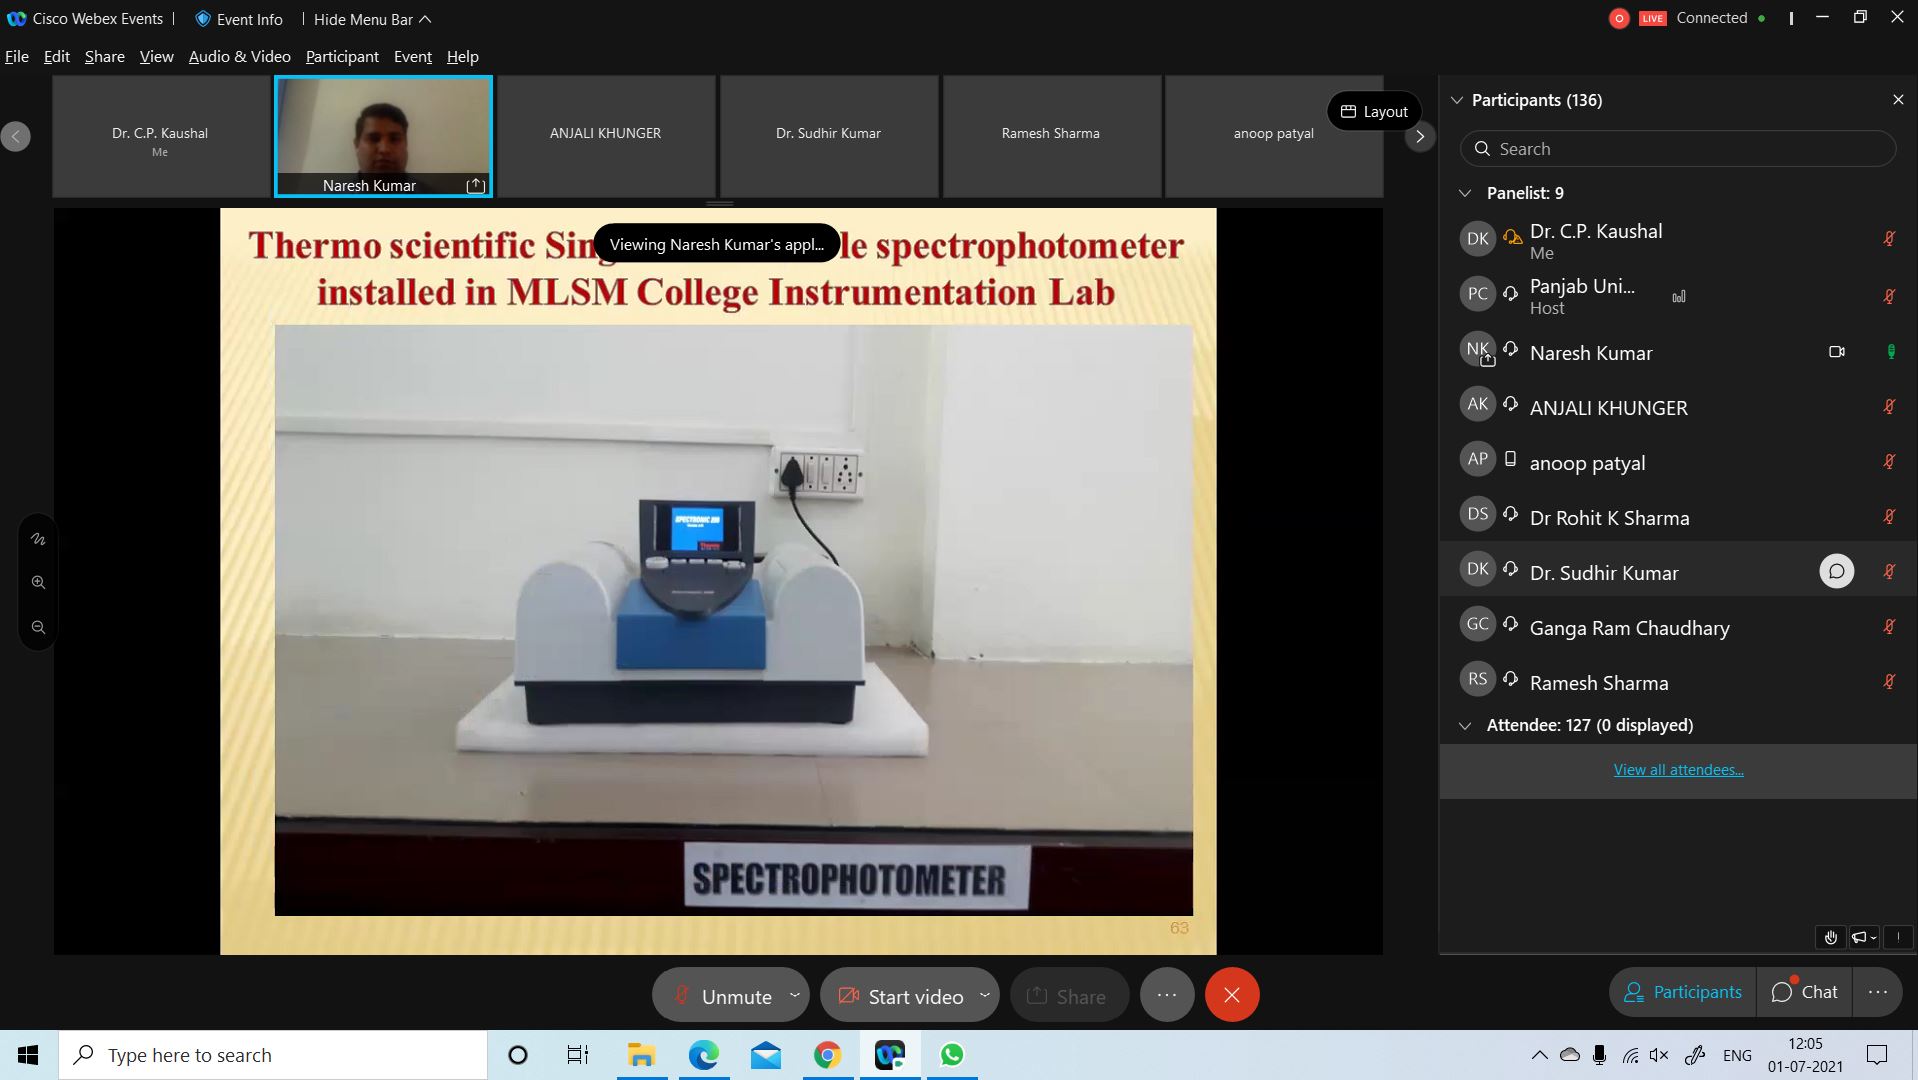Open WhatsApp from the taskbar
Viewport: 1918px width, 1080px height.
coord(952,1055)
